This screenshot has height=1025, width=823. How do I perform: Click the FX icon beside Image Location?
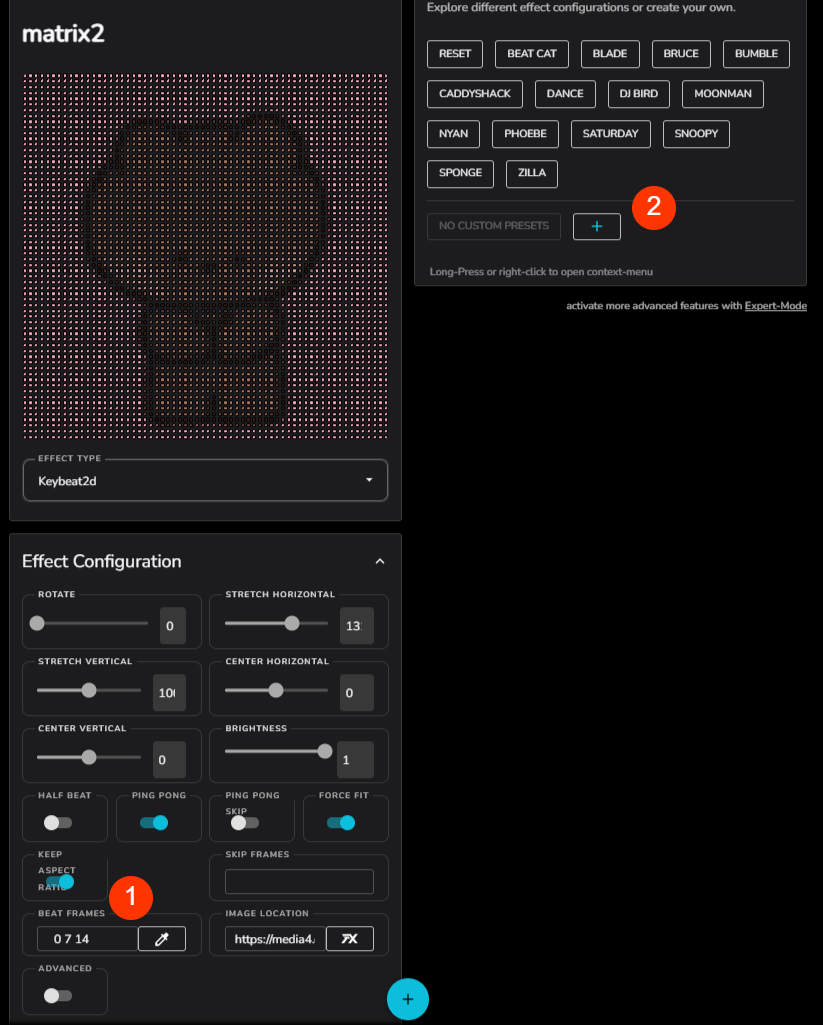click(x=350, y=939)
